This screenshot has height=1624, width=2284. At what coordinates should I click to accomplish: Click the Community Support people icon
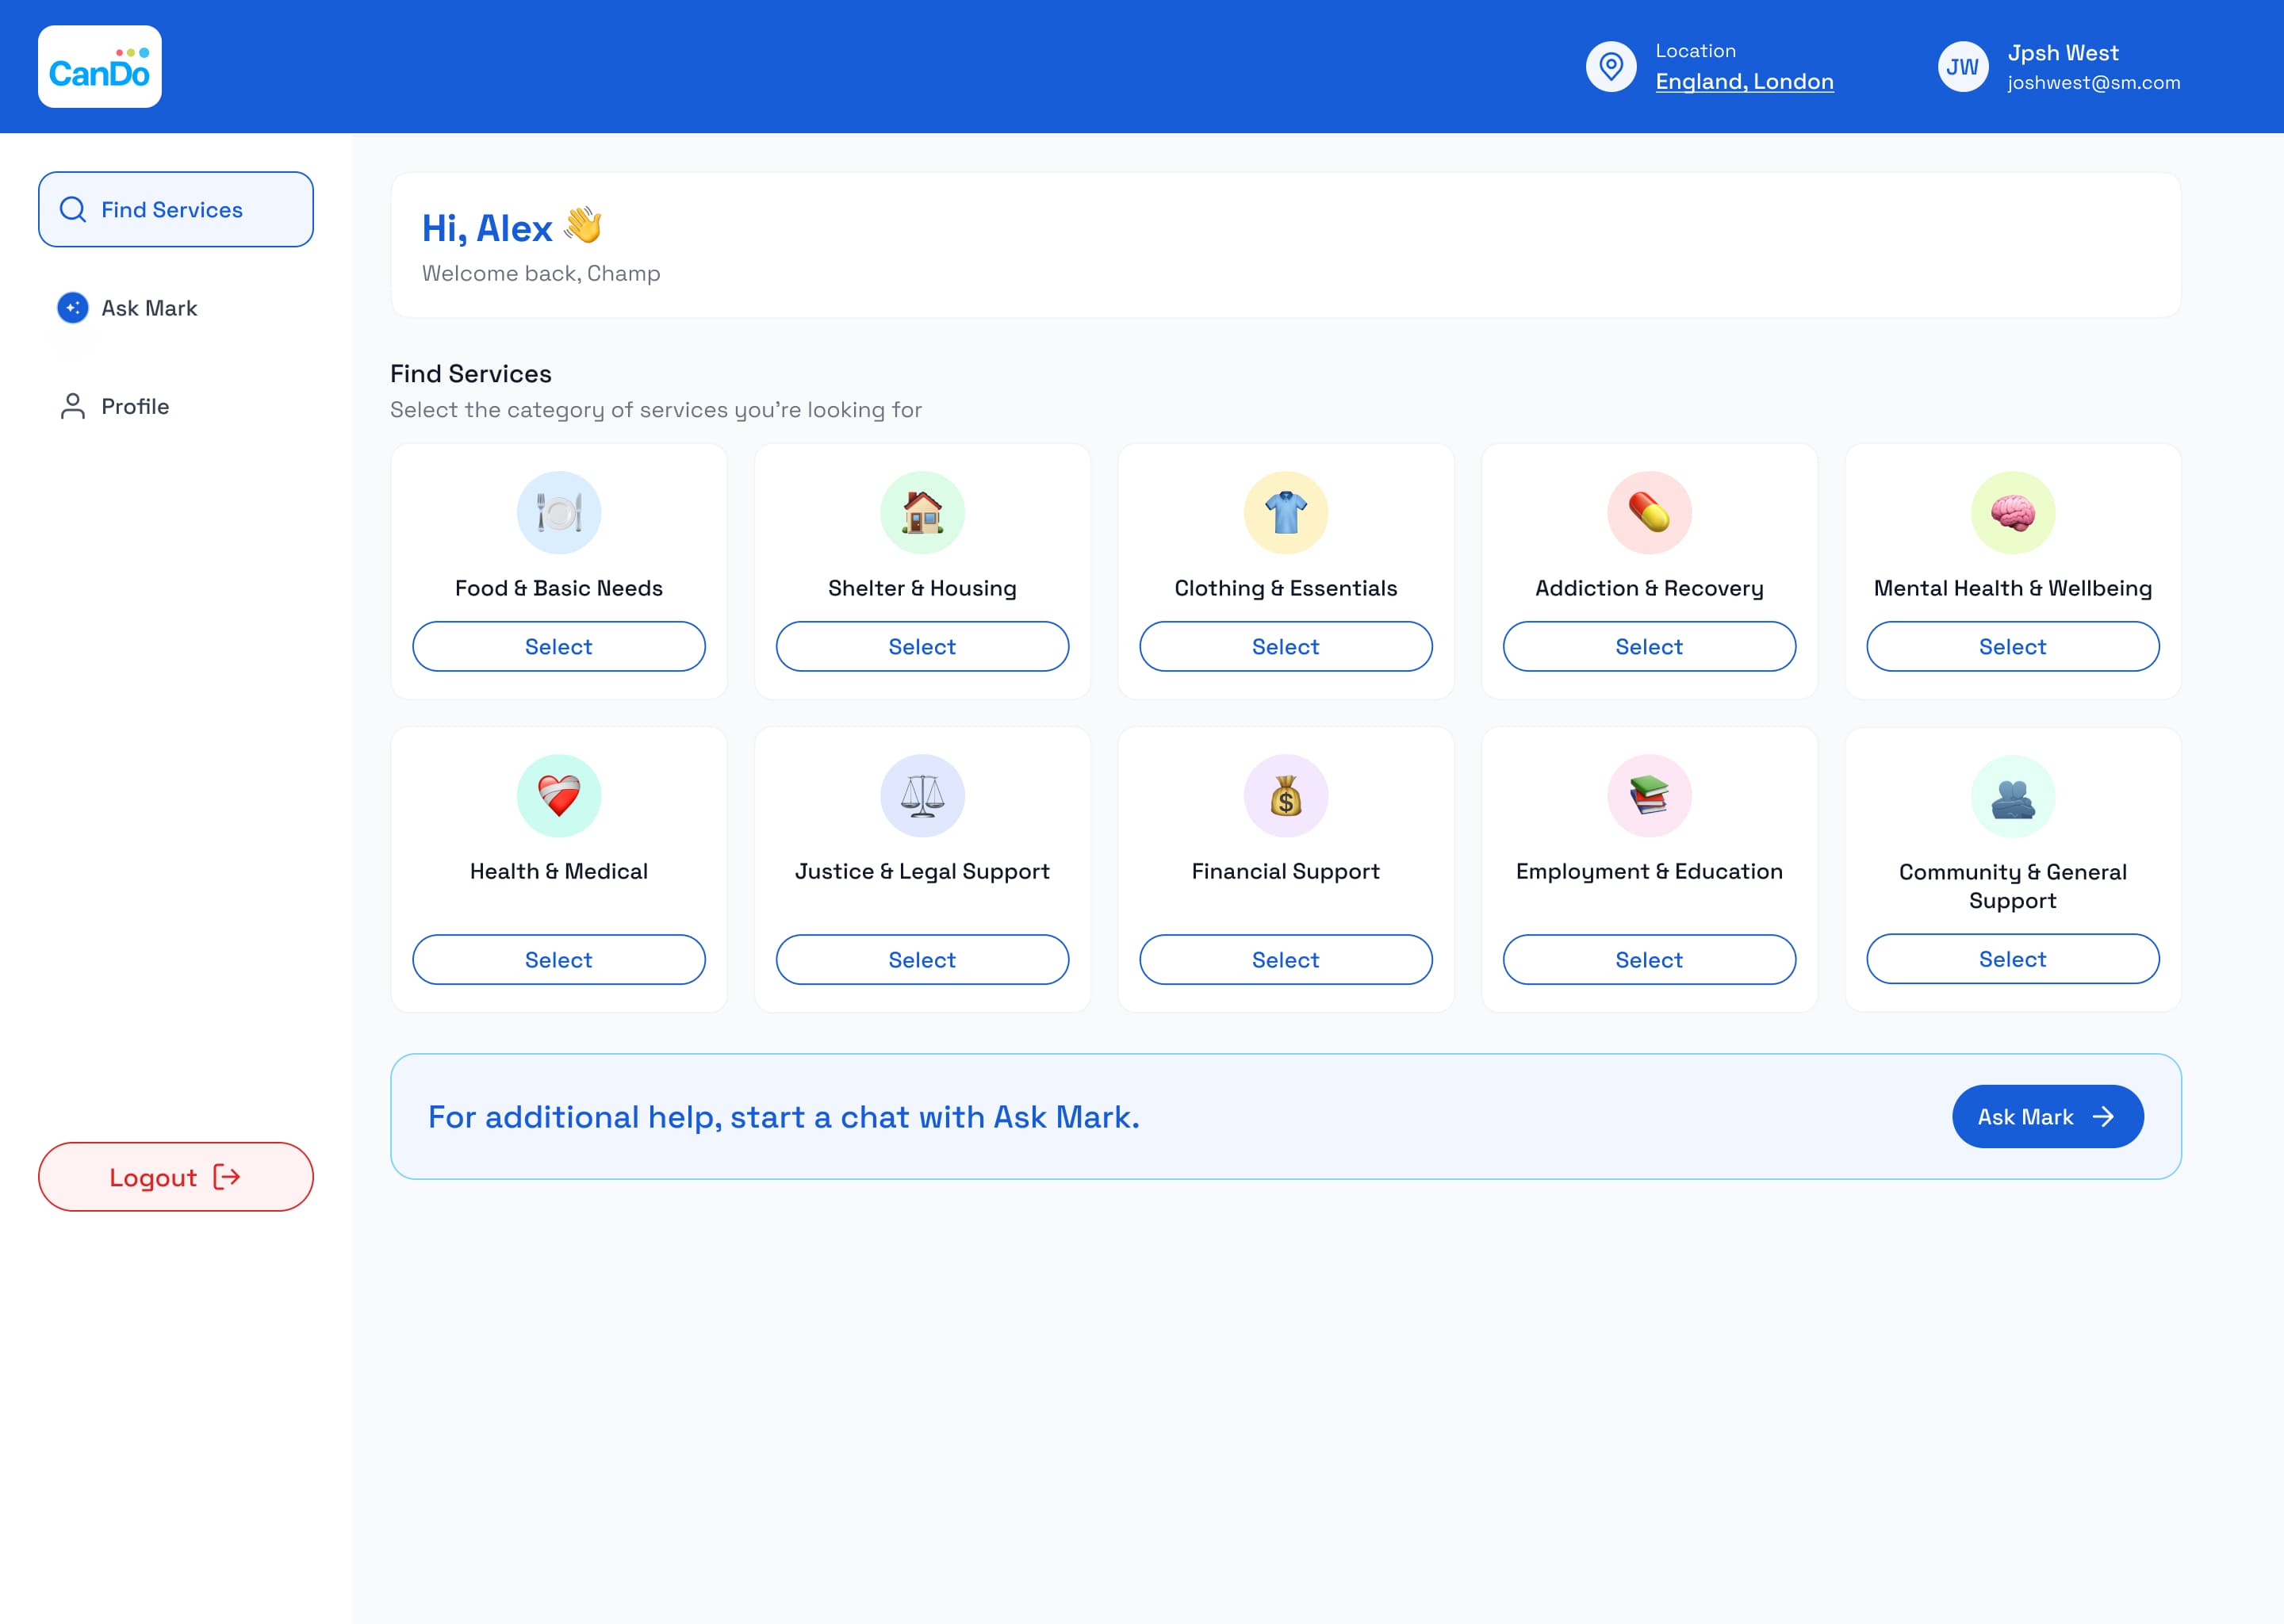point(2013,797)
